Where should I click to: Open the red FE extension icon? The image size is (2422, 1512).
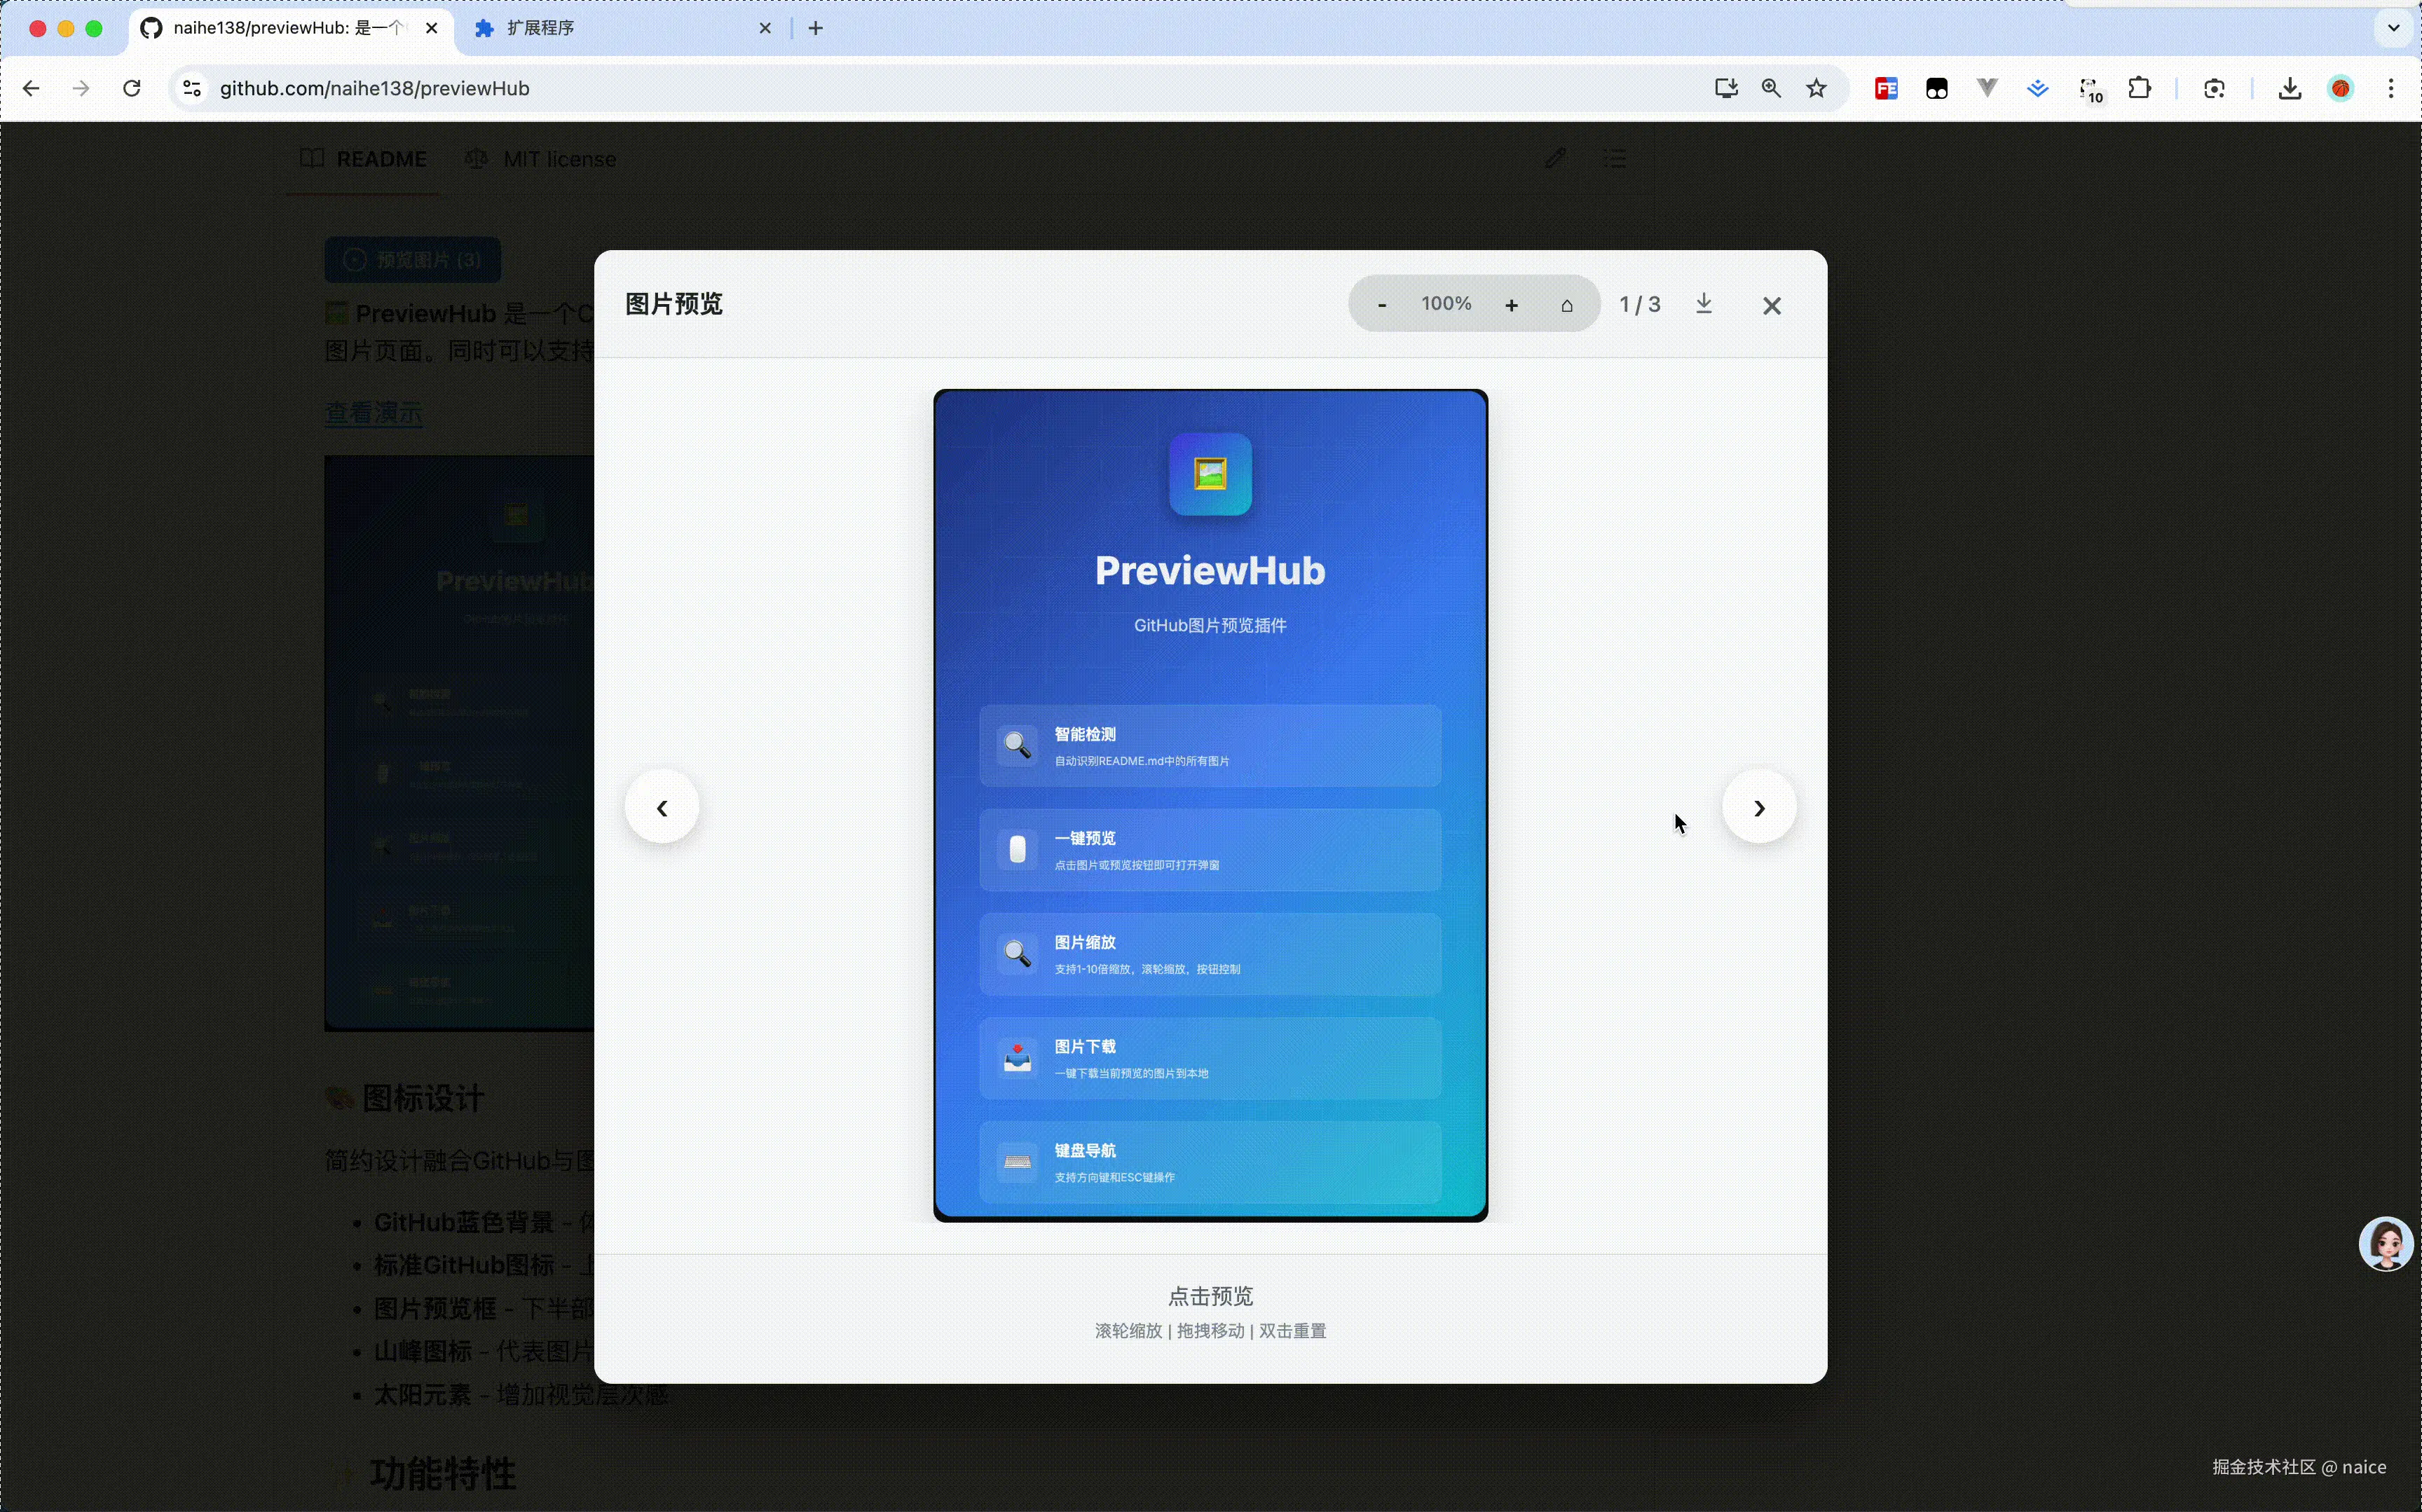click(x=1886, y=89)
